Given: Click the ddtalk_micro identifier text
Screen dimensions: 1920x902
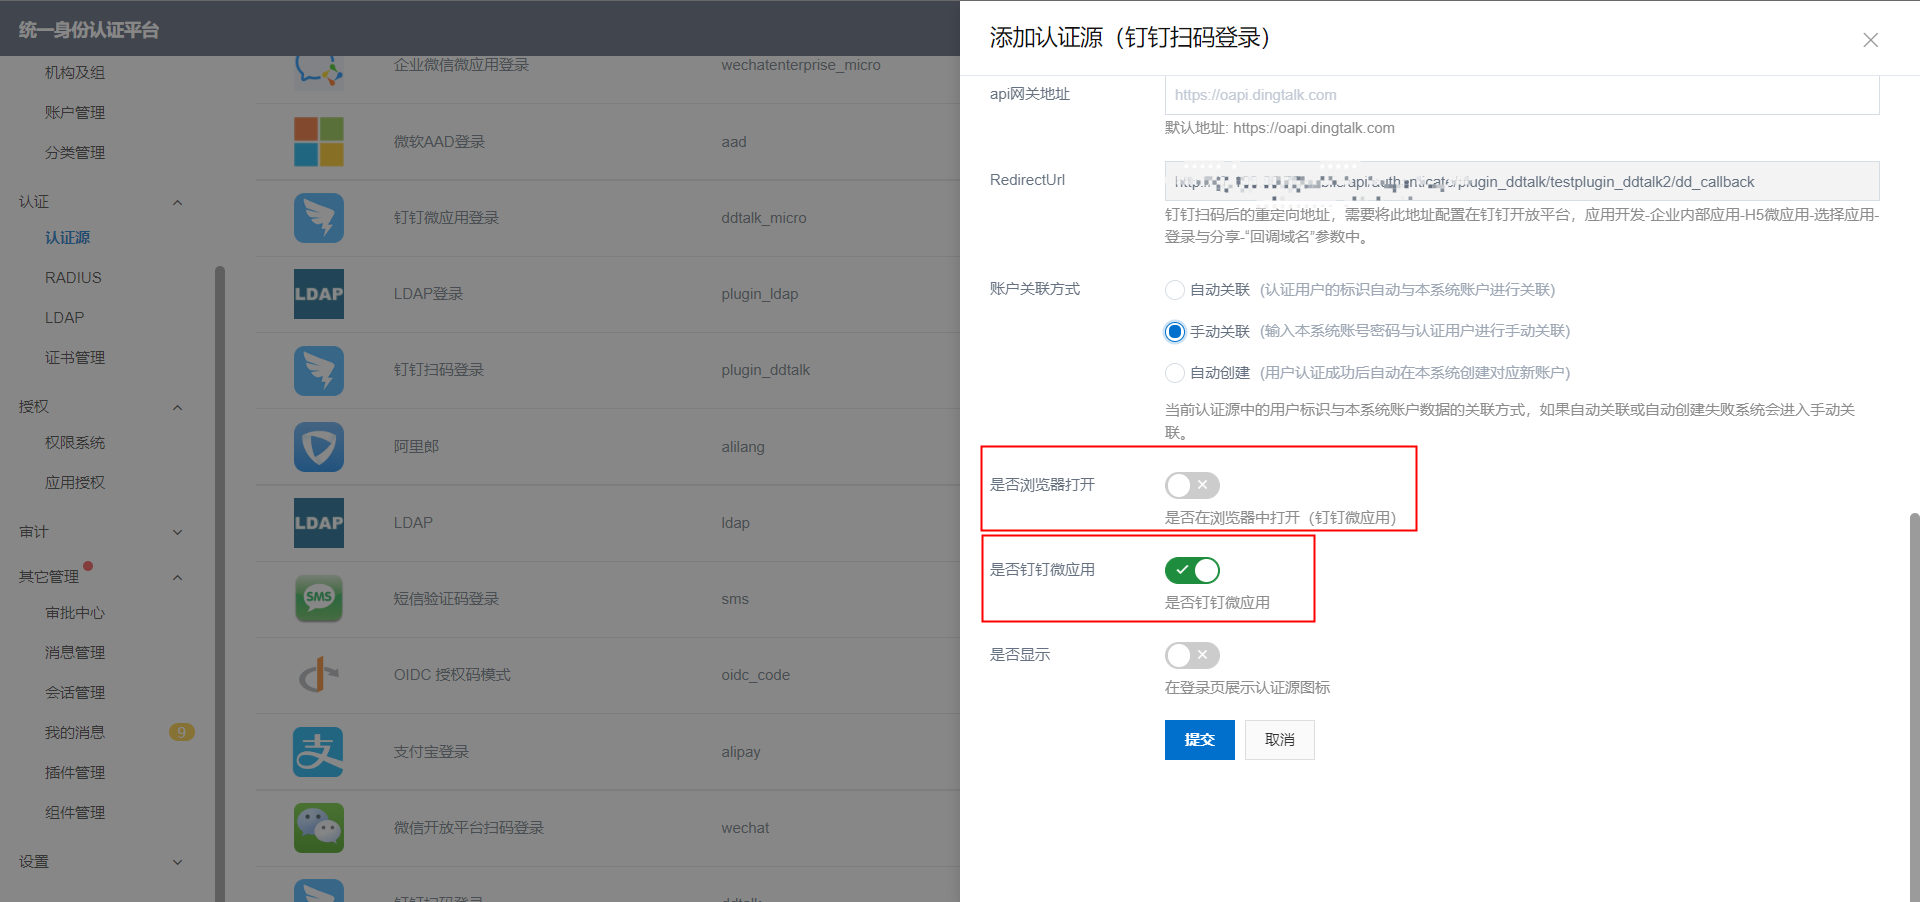Looking at the screenshot, I should click(x=764, y=218).
